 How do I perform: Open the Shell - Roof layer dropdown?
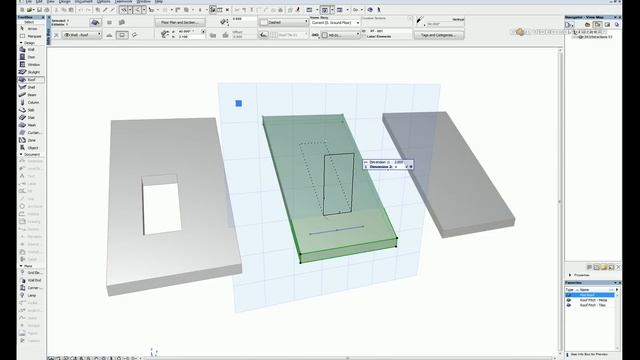click(x=81, y=35)
